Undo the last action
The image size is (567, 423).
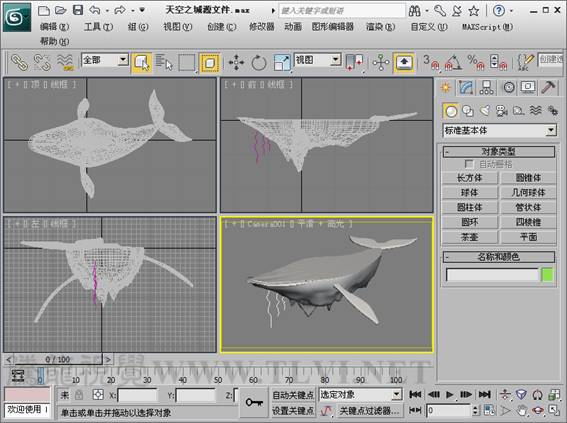point(95,10)
